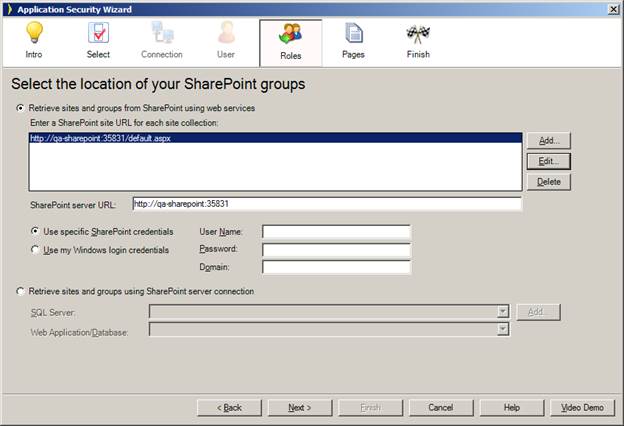Click the Connection step icon

point(162,32)
